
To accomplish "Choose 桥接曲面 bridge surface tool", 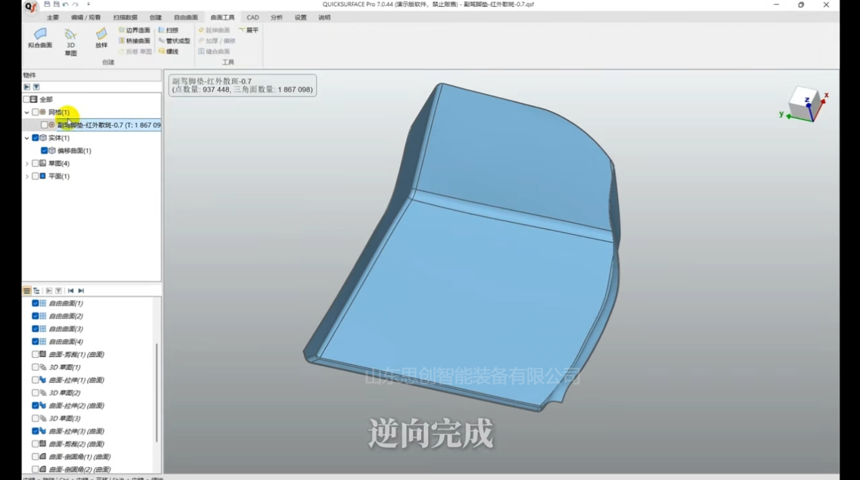I will click(134, 41).
